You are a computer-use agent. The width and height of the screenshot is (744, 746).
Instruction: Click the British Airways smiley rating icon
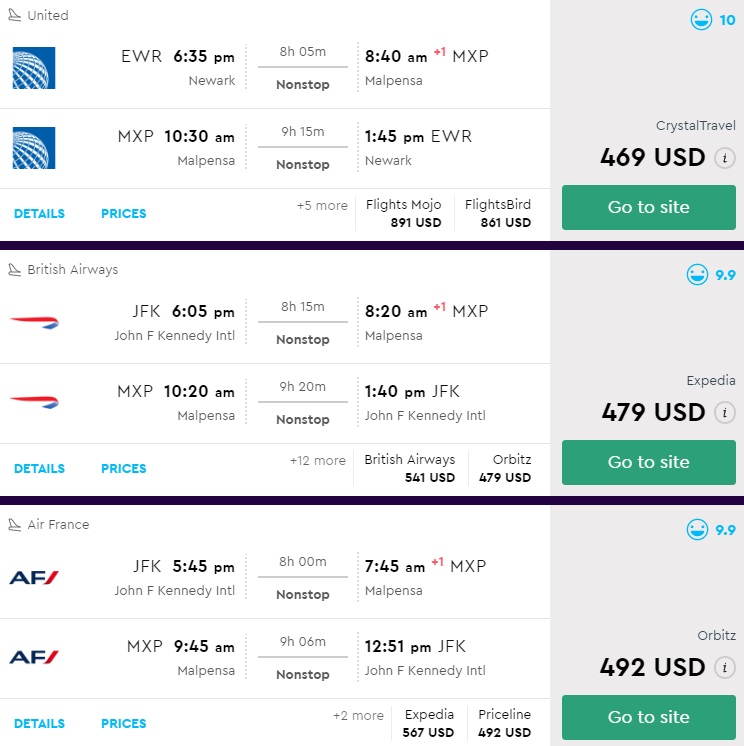(x=698, y=275)
